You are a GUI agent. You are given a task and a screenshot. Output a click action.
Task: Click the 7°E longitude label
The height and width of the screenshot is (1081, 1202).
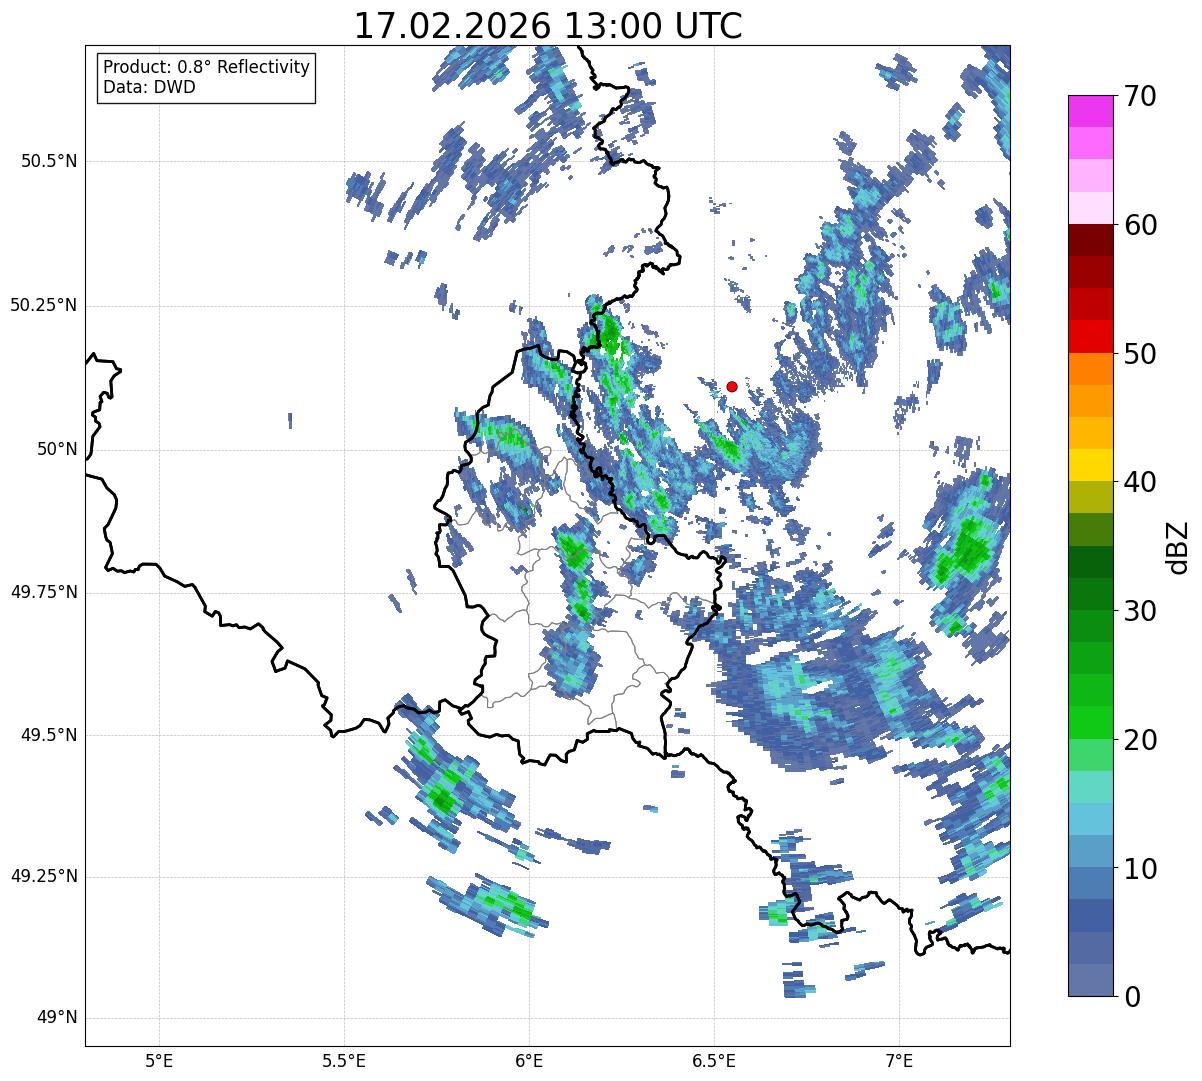tap(899, 1060)
